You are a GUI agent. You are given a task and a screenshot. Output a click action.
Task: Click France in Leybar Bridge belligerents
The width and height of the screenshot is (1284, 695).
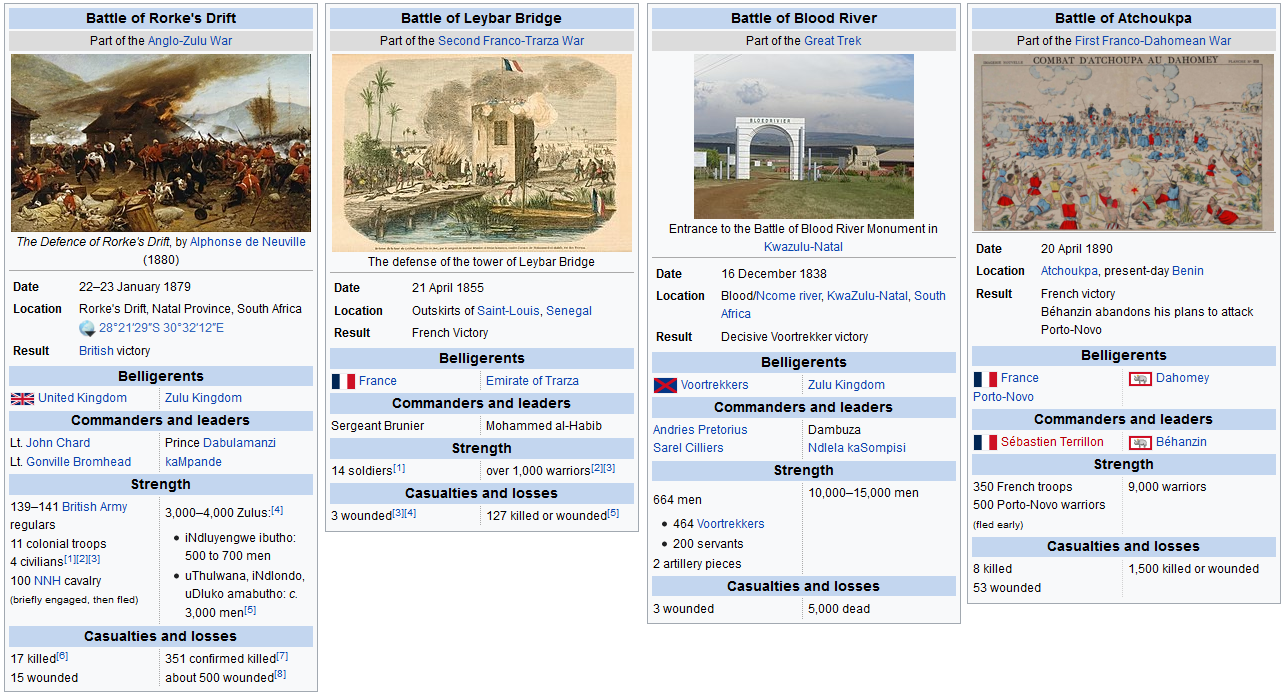coord(378,381)
